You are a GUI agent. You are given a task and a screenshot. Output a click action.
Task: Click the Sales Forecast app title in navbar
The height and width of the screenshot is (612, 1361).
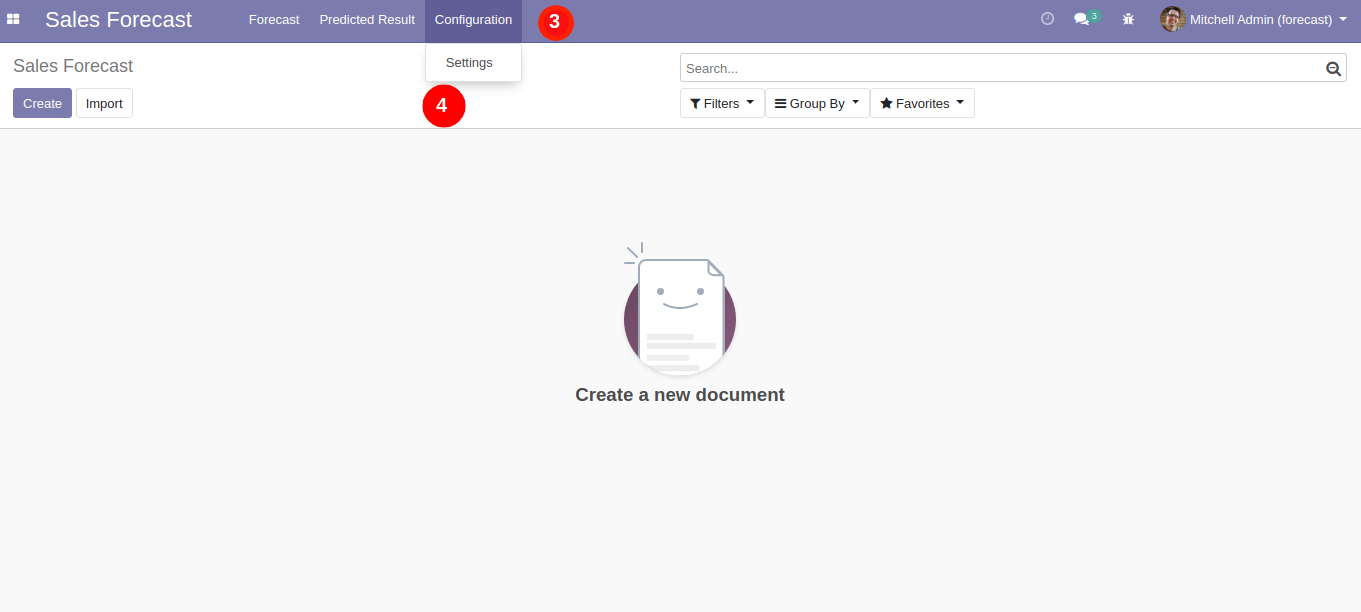pyautogui.click(x=118, y=20)
